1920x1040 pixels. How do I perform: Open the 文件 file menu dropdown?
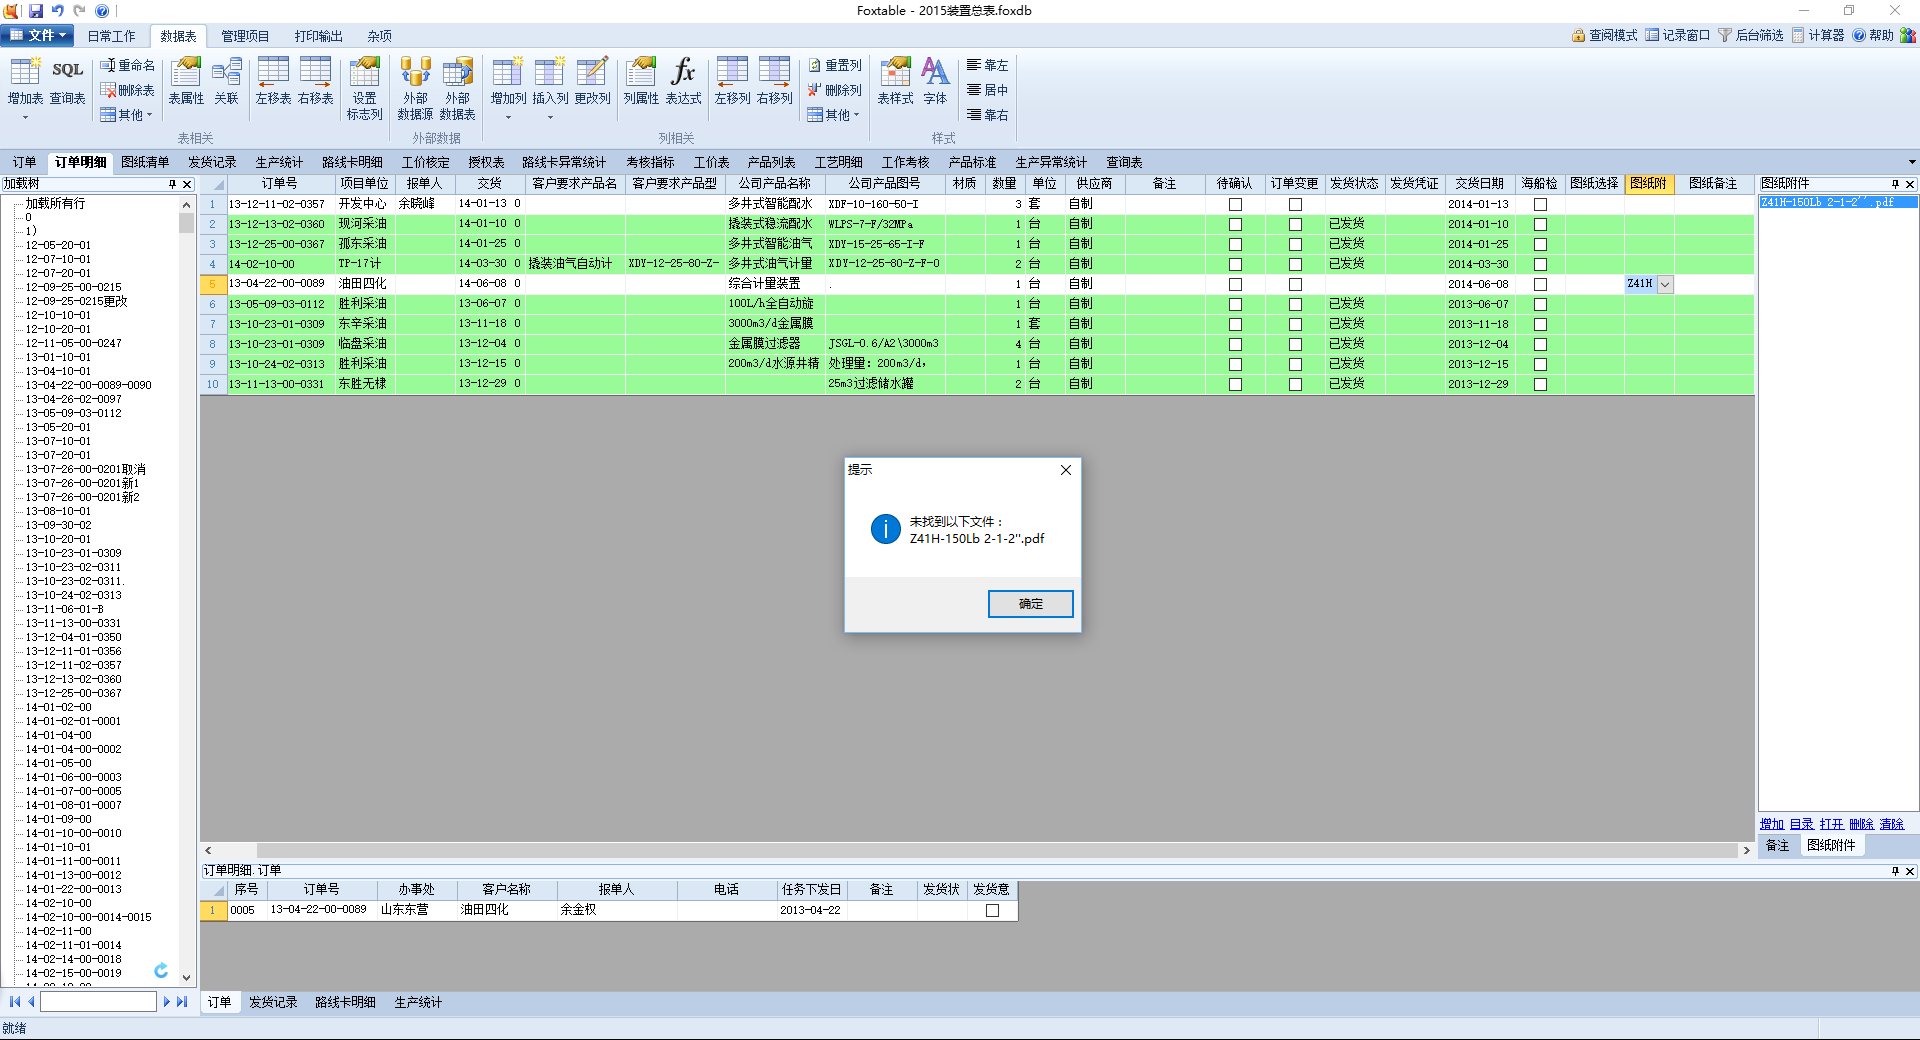coord(38,35)
